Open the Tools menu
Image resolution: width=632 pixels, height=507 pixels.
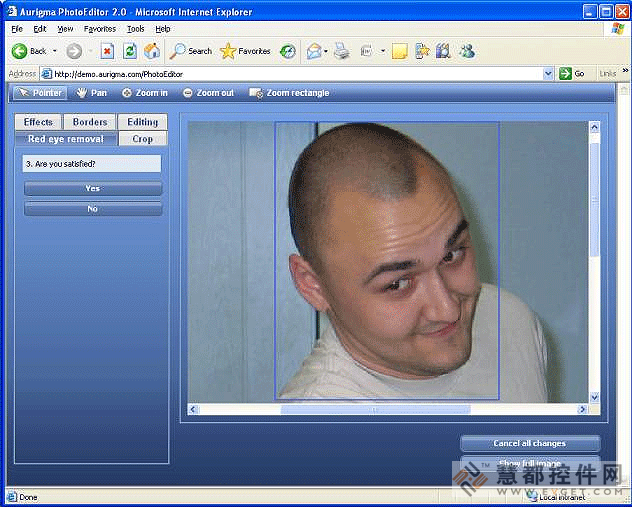(135, 29)
